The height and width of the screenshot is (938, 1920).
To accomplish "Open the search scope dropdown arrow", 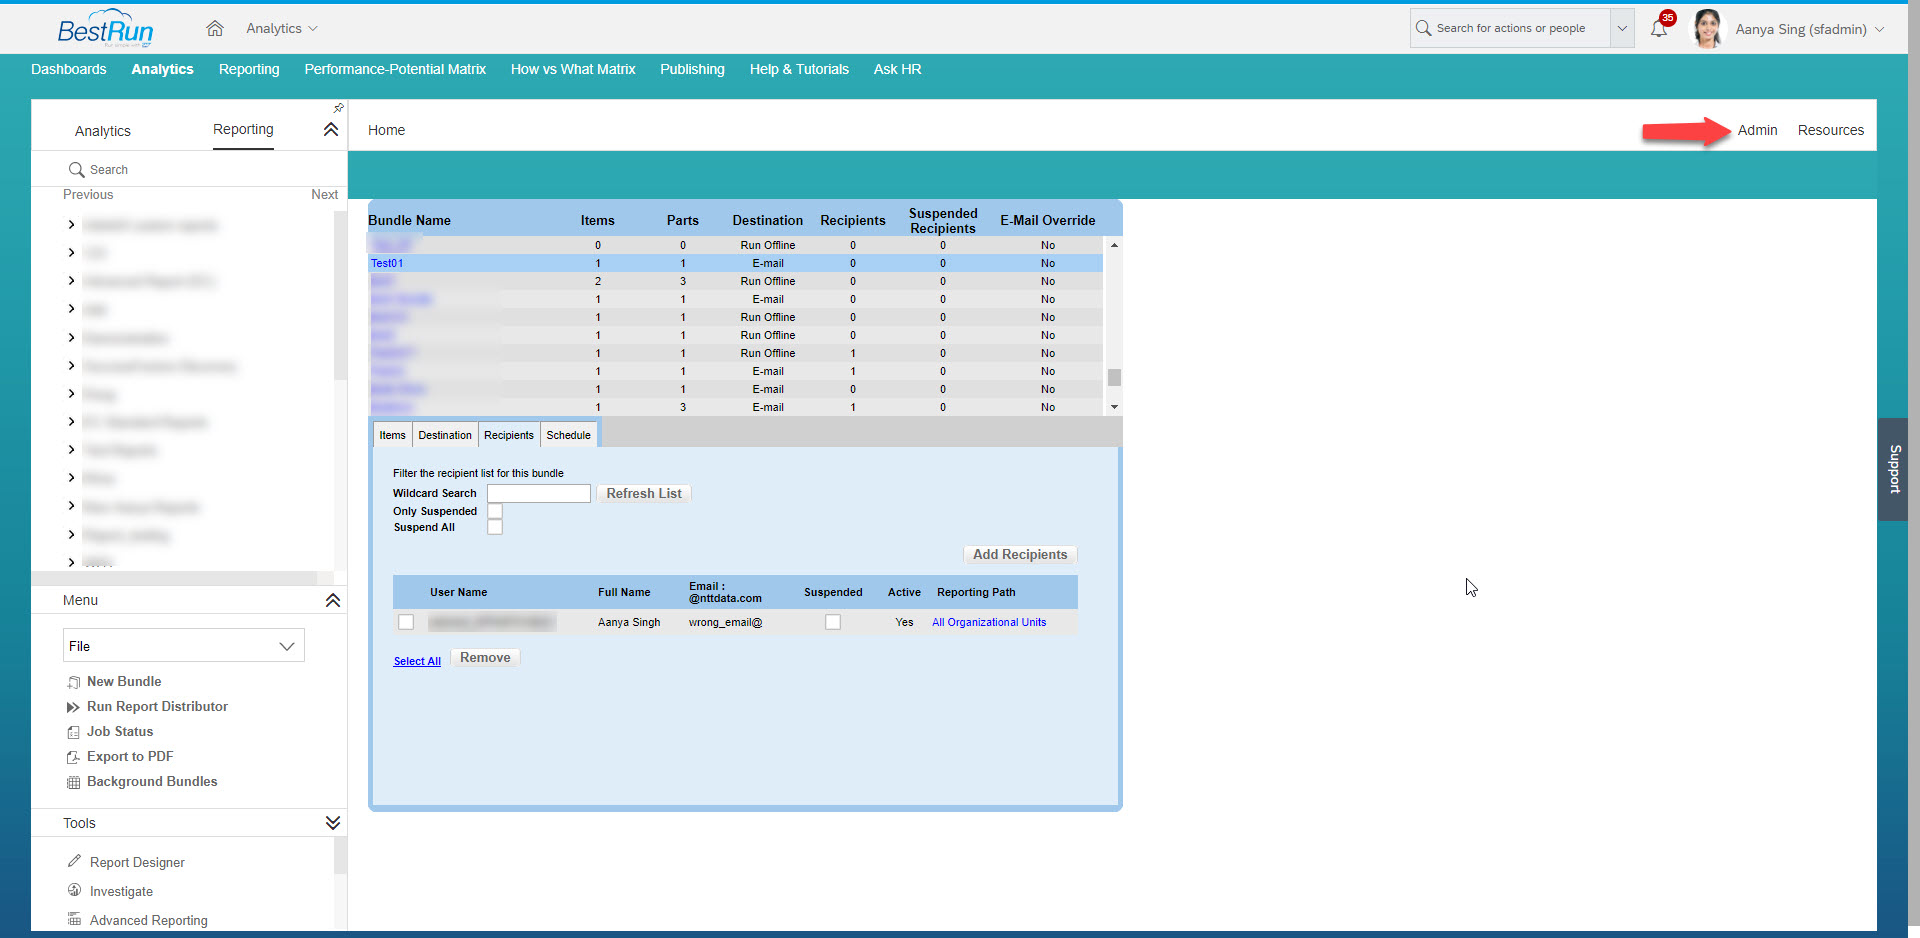I will point(1622,28).
